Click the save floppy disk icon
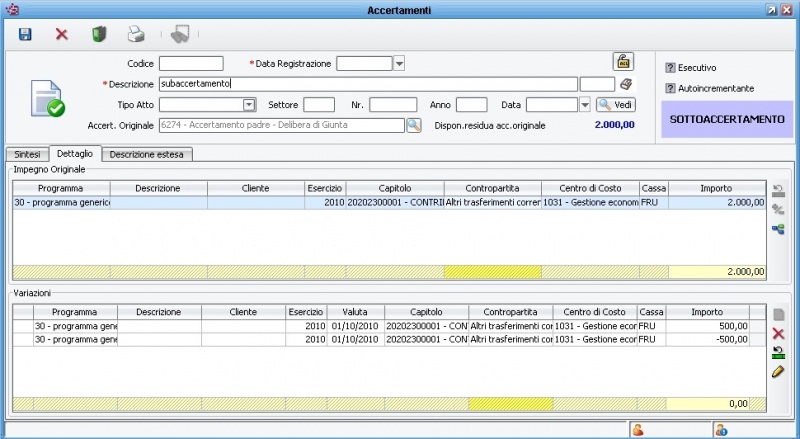This screenshot has height=439, width=800. pos(25,34)
